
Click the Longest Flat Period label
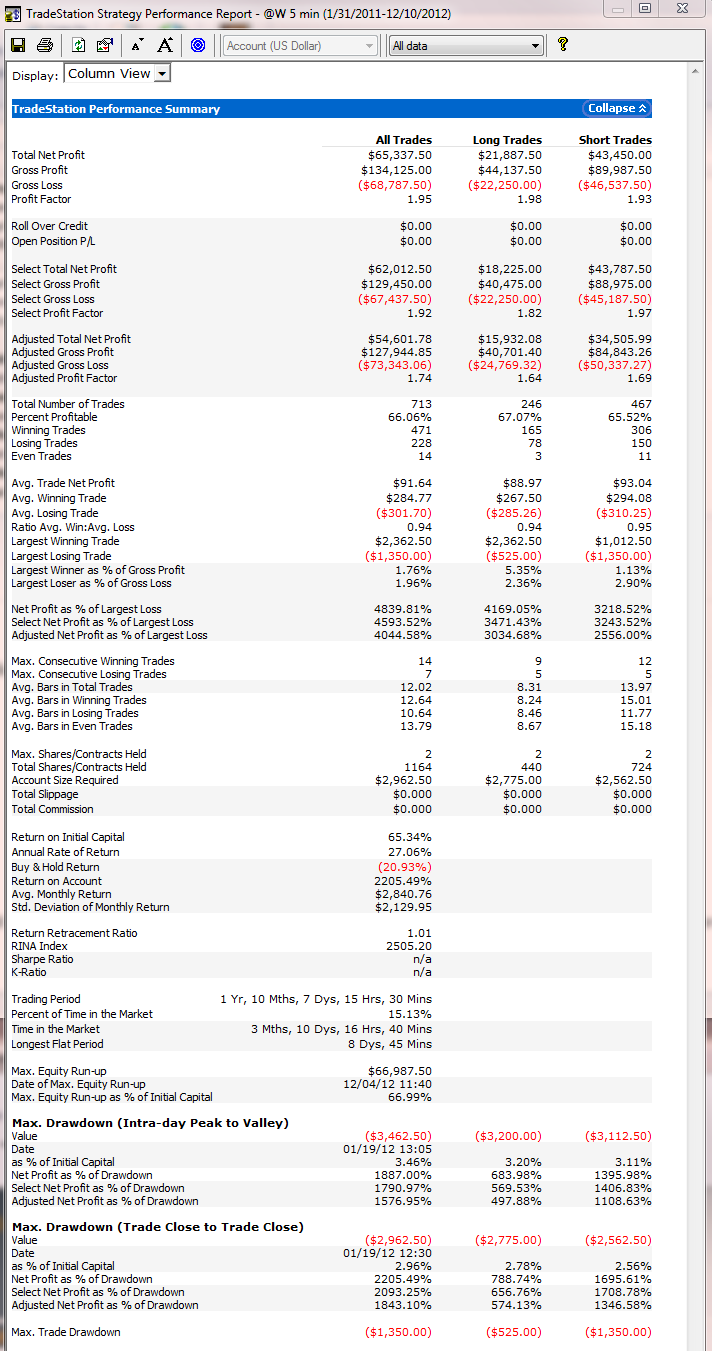point(58,1044)
